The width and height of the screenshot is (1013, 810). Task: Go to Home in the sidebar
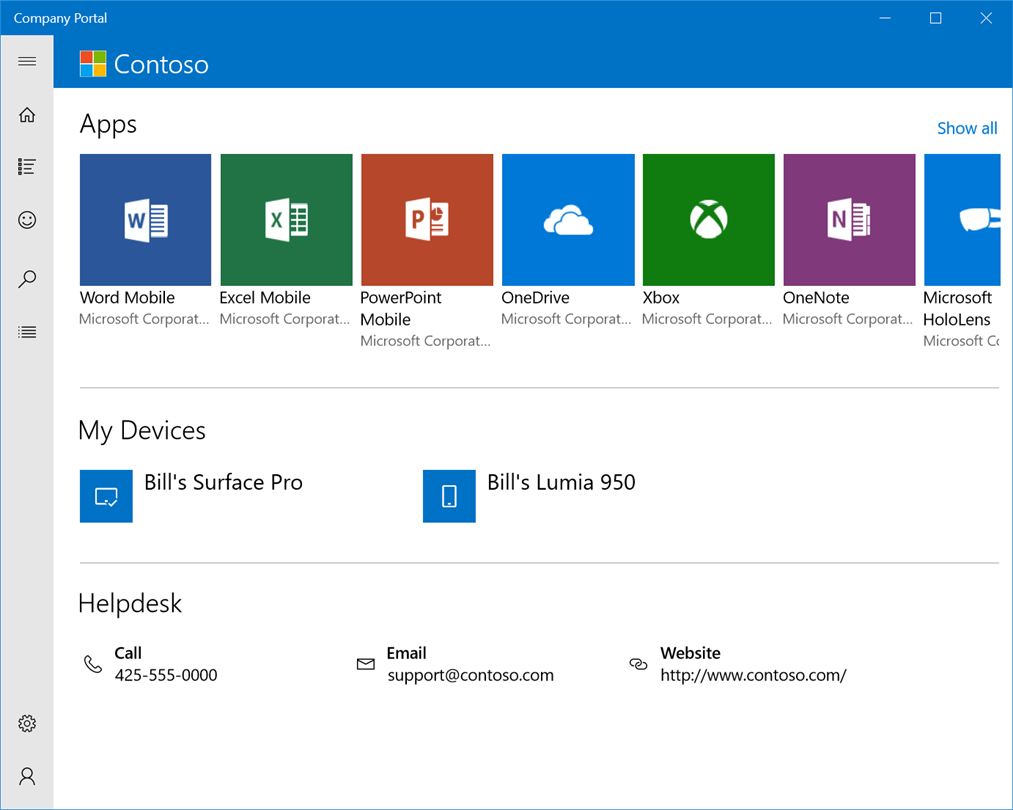27,115
